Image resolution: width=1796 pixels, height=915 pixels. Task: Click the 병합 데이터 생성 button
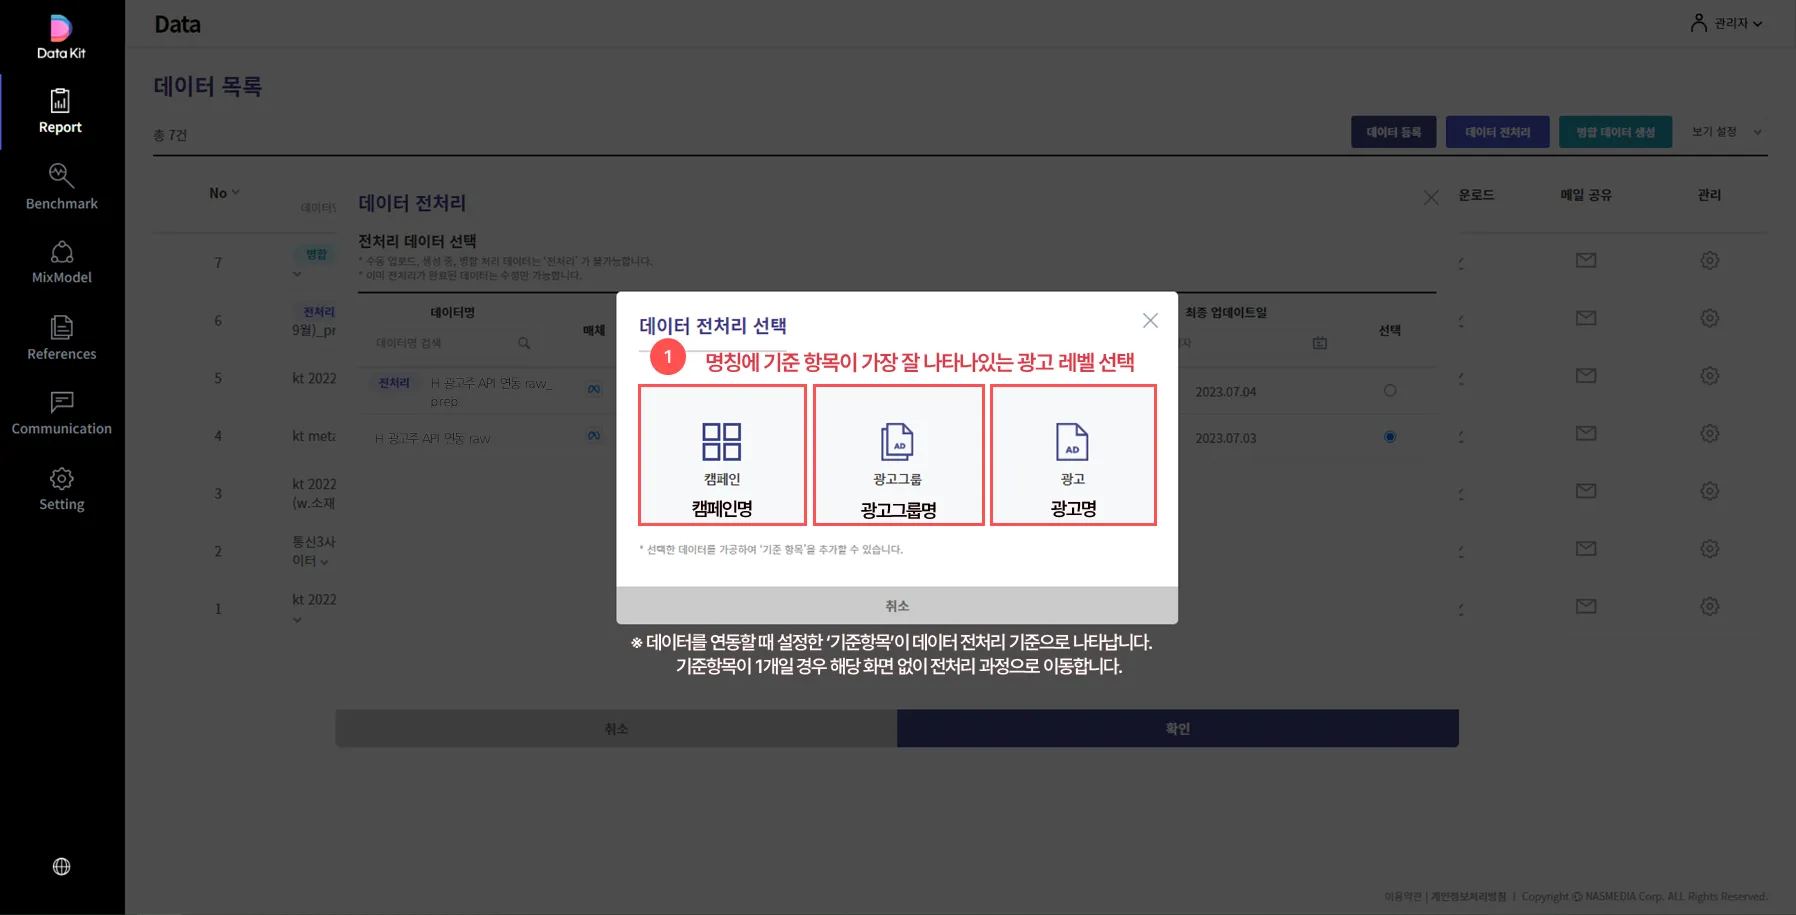click(x=1615, y=132)
